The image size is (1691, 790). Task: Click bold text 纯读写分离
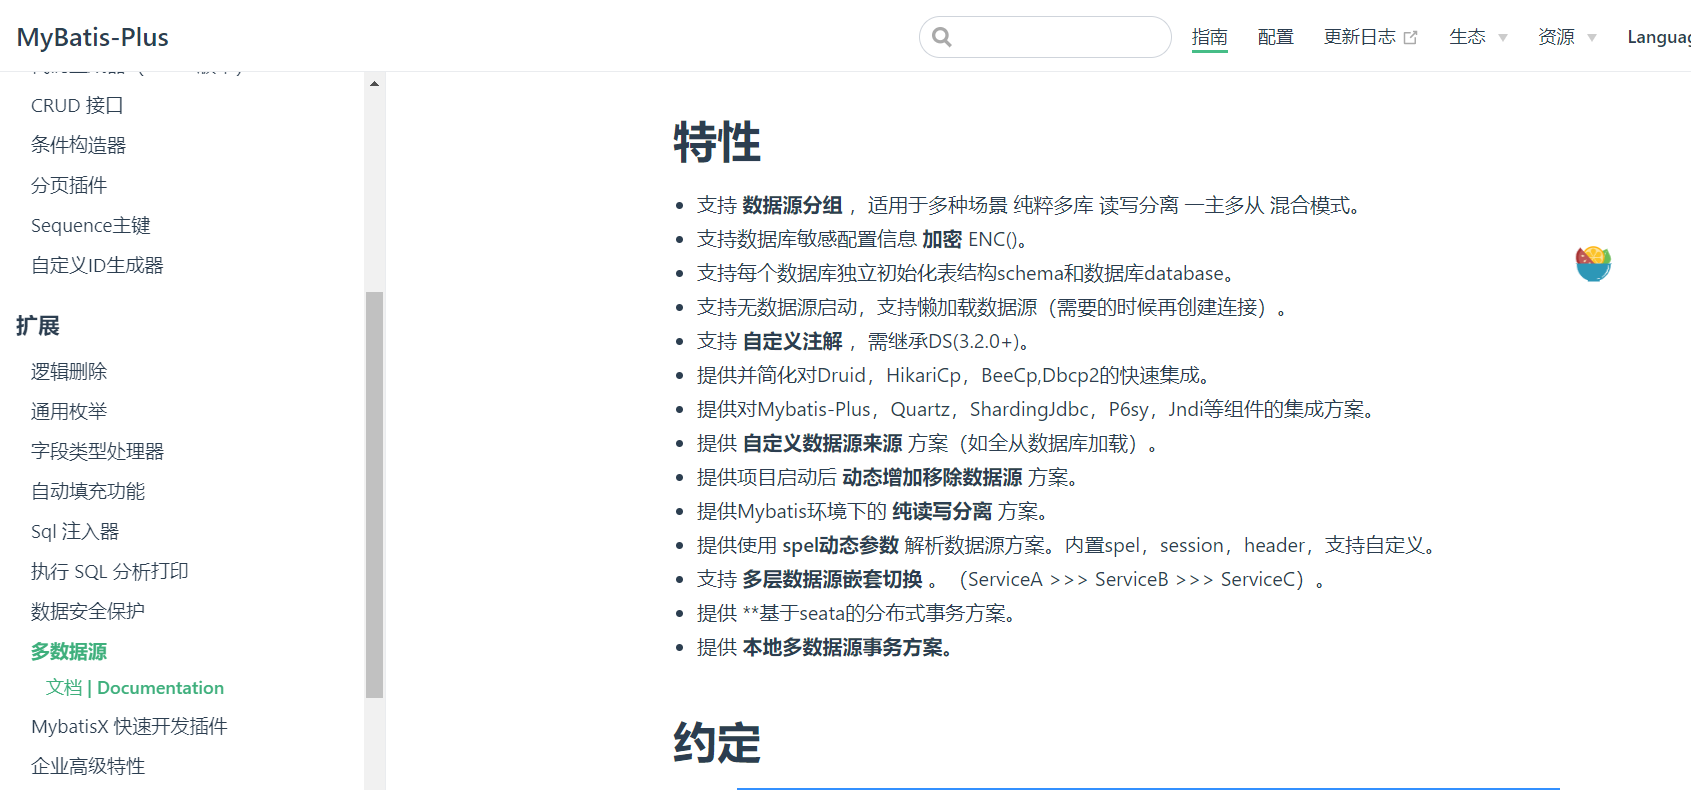point(942,511)
